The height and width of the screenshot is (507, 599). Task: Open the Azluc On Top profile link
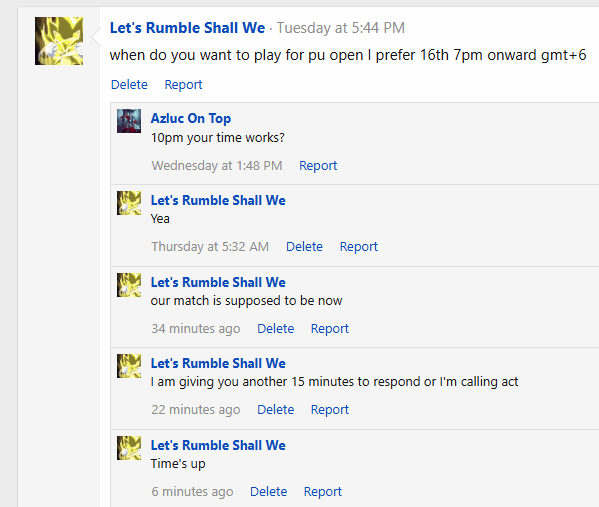pyautogui.click(x=191, y=118)
